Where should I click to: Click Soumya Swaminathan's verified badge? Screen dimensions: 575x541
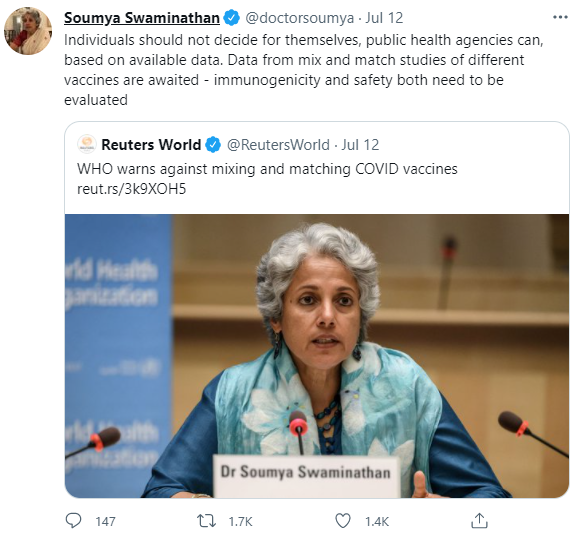pos(231,18)
